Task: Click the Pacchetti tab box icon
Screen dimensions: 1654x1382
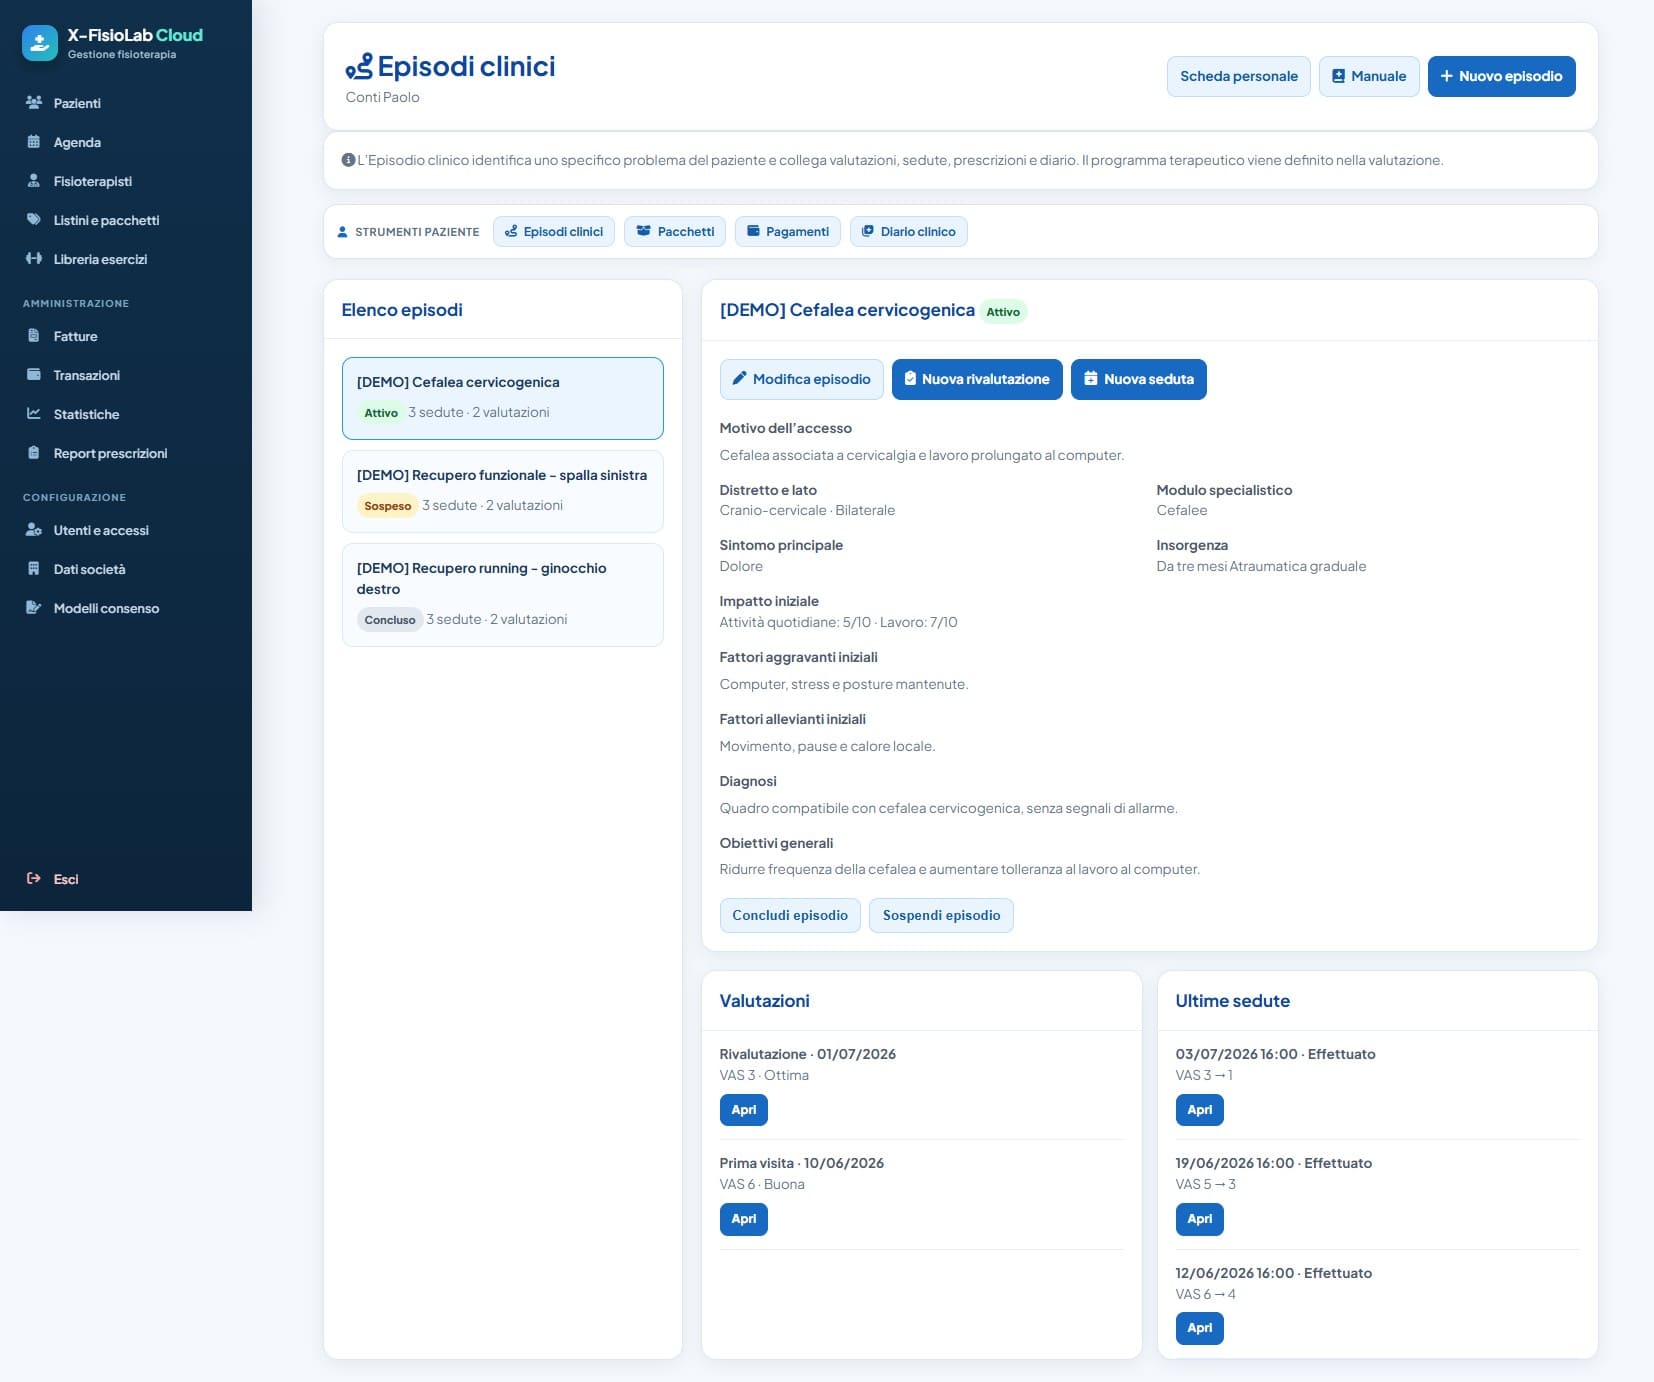Action: (644, 231)
